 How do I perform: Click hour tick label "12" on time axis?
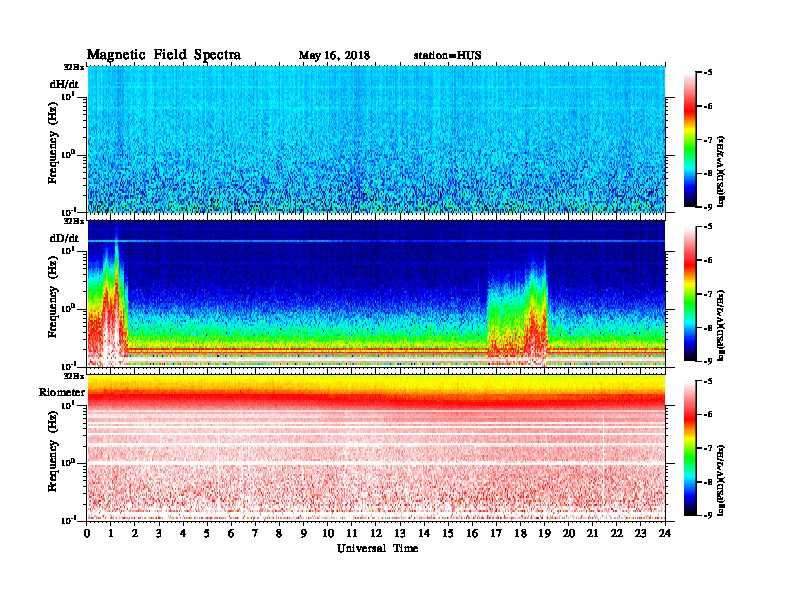376,533
